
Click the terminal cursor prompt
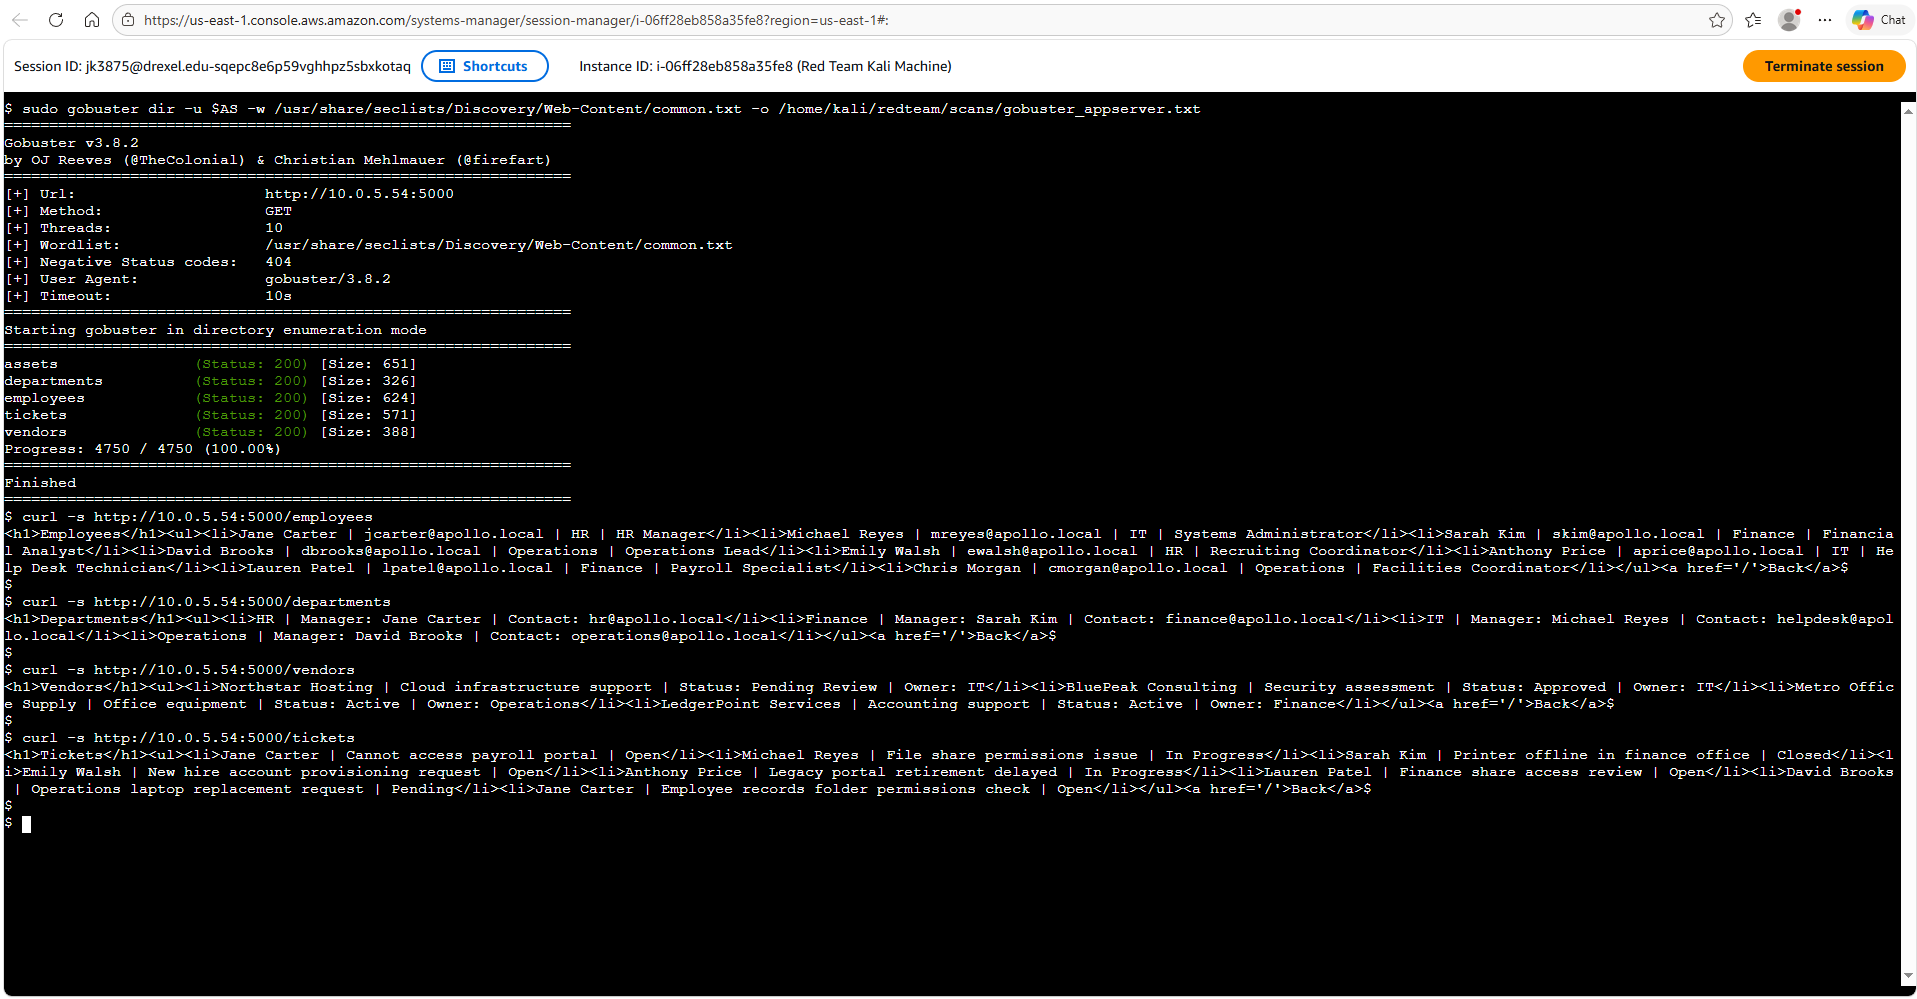click(x=27, y=824)
